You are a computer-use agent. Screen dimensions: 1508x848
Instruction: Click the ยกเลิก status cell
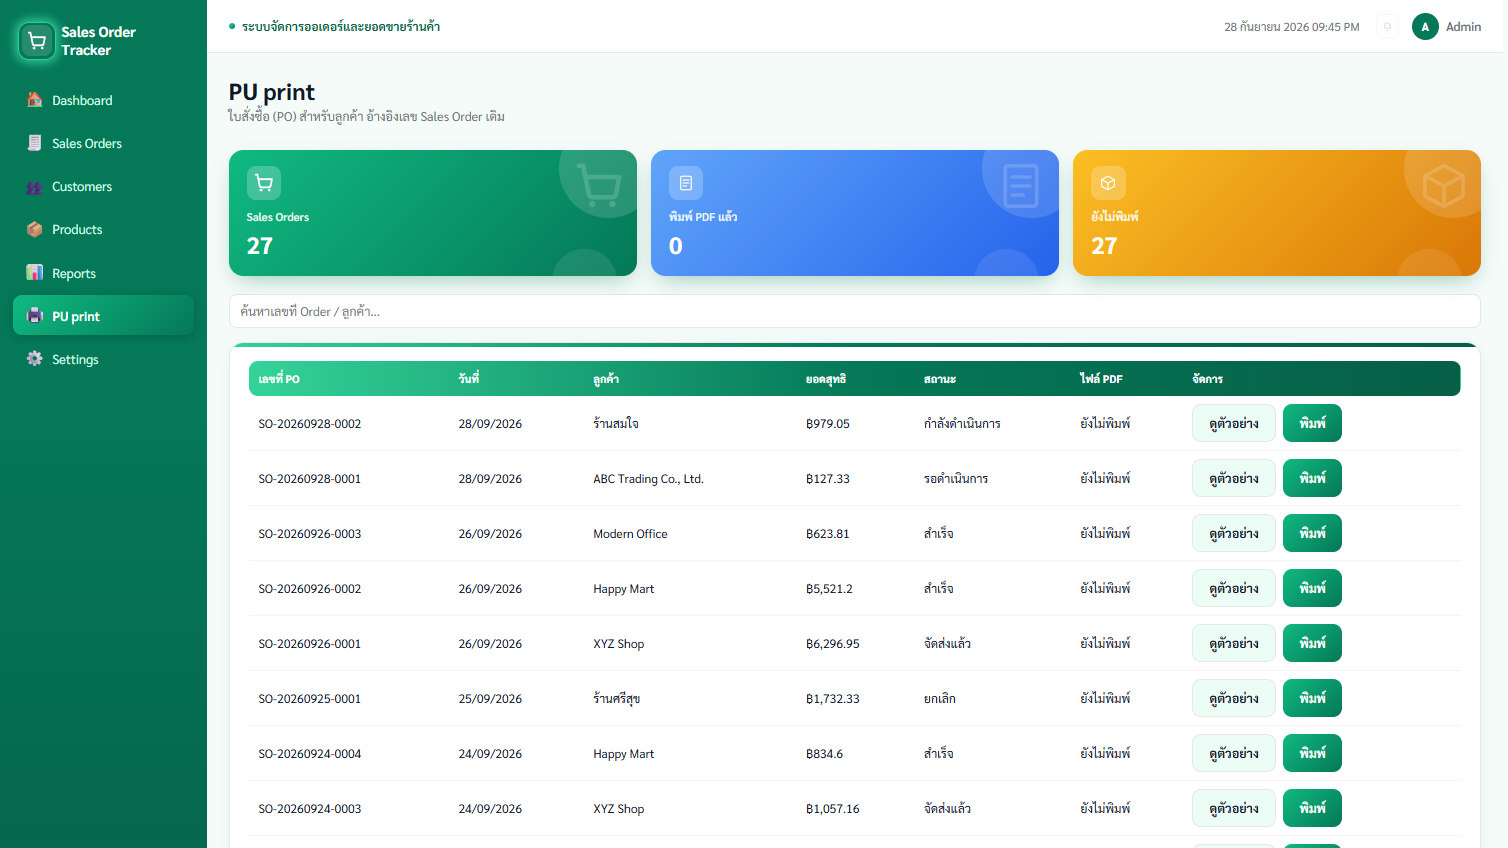click(940, 699)
